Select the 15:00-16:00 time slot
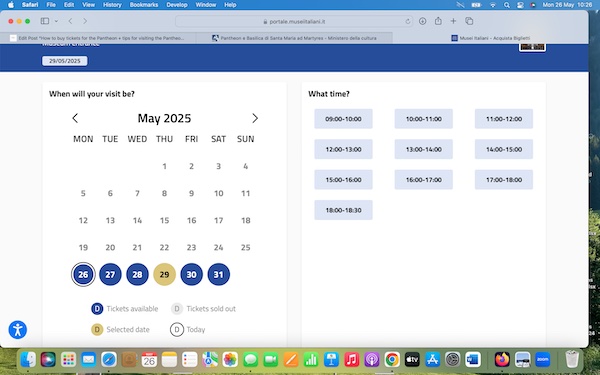The height and width of the screenshot is (375, 600). [x=343, y=179]
